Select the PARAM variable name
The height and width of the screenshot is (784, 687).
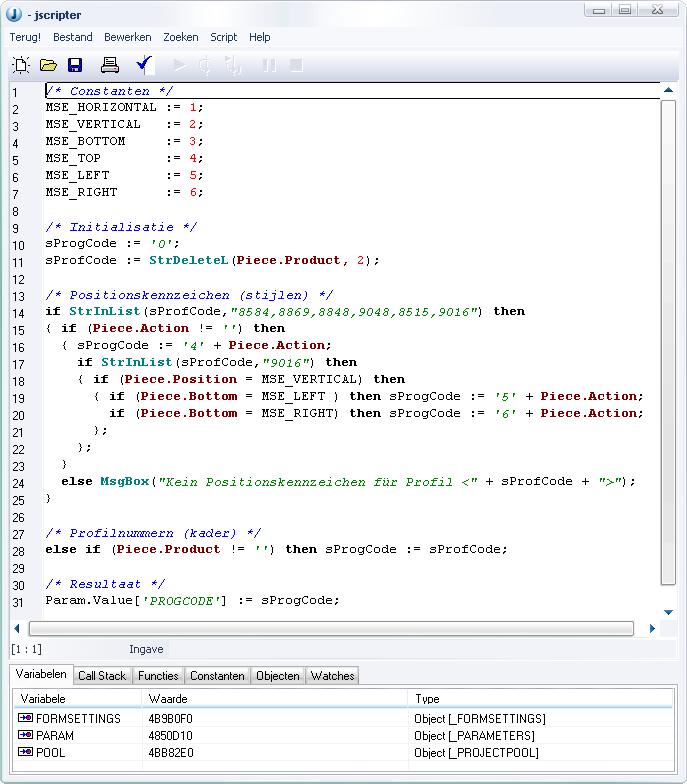[54, 736]
